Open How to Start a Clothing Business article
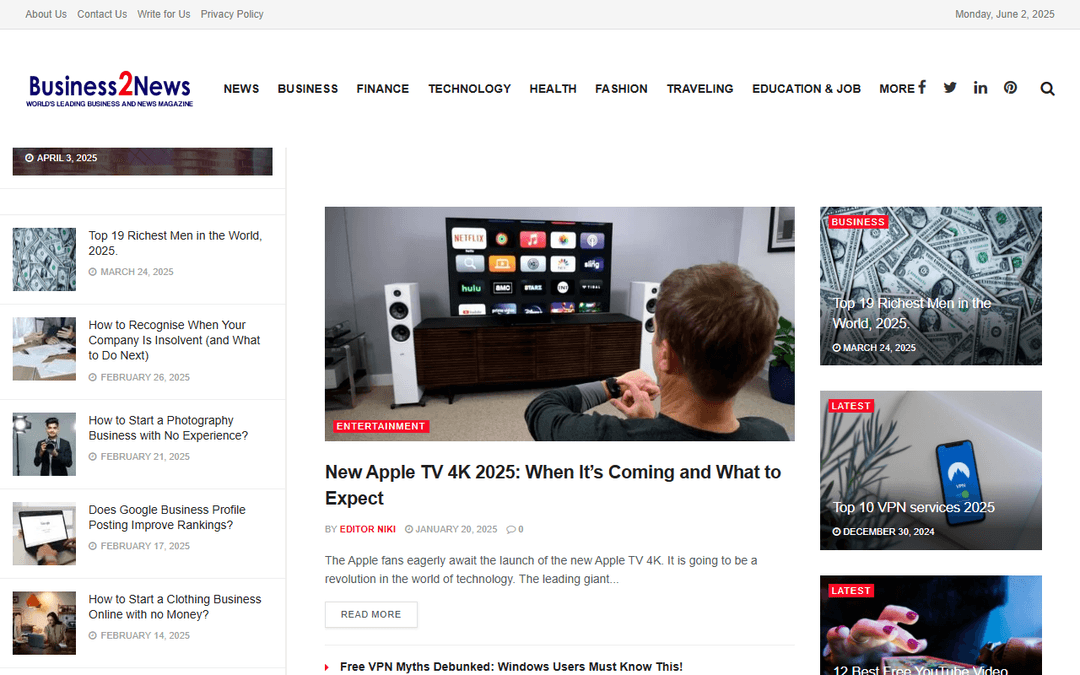This screenshot has height=675, width=1080. (x=175, y=607)
